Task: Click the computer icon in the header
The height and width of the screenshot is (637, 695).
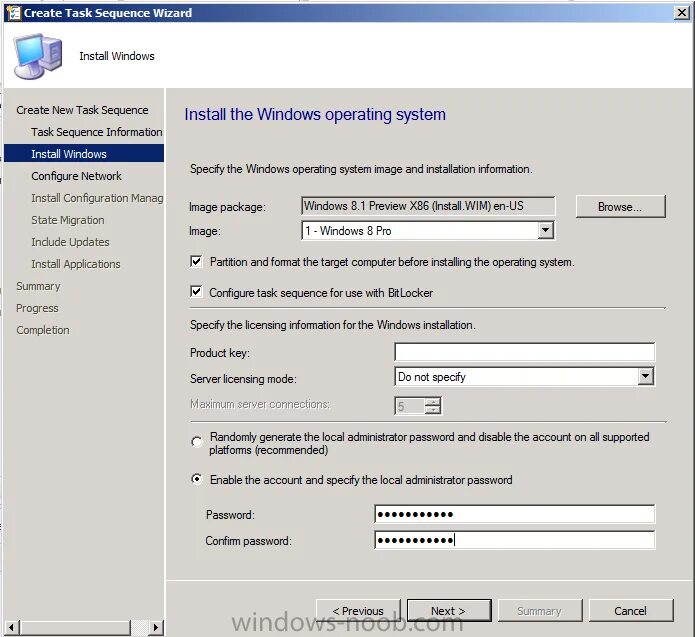Action: [38, 56]
